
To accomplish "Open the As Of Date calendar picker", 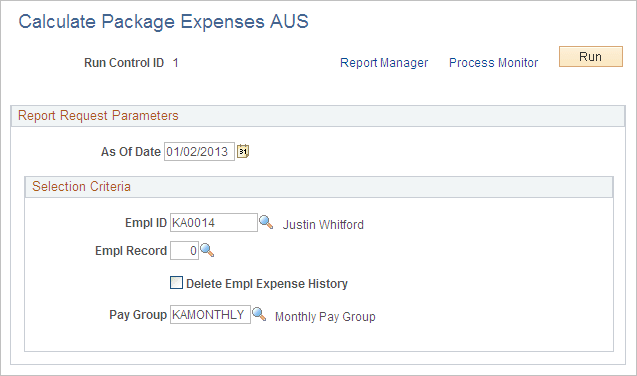I will 243,151.
